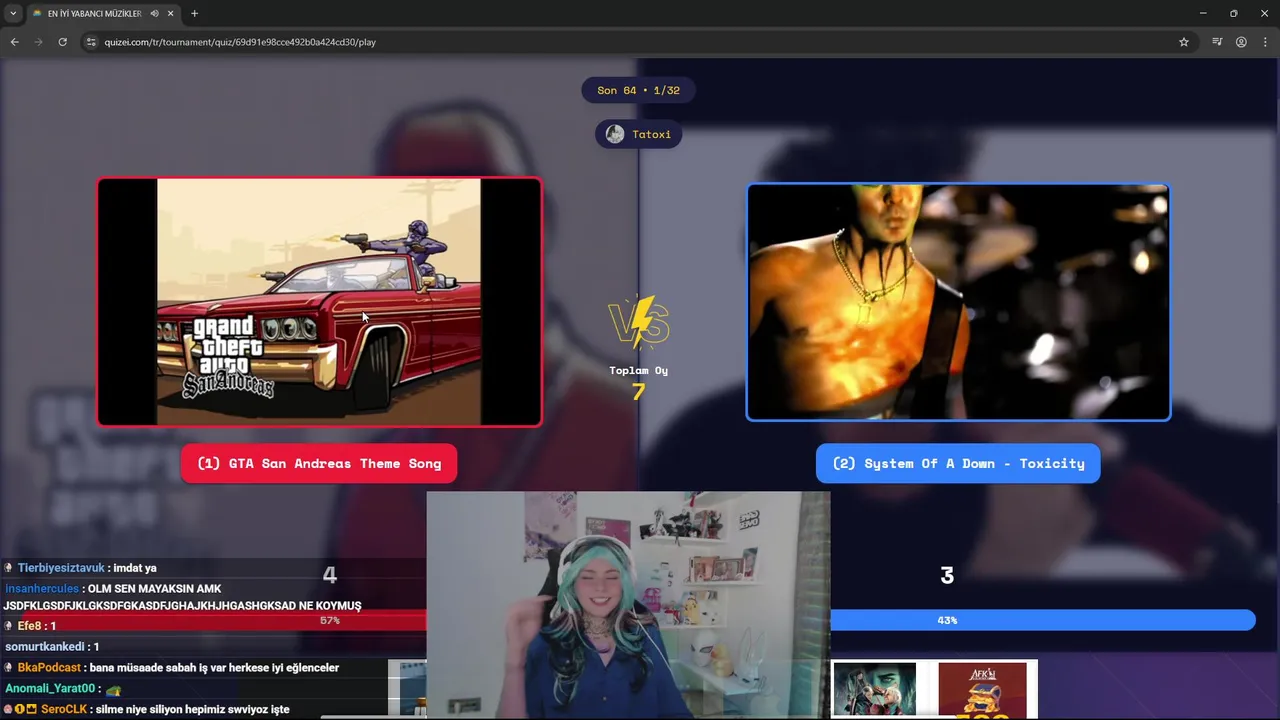Viewport: 1280px width, 720px height.
Task: Bookmark this page with the star icon
Action: click(x=1184, y=42)
